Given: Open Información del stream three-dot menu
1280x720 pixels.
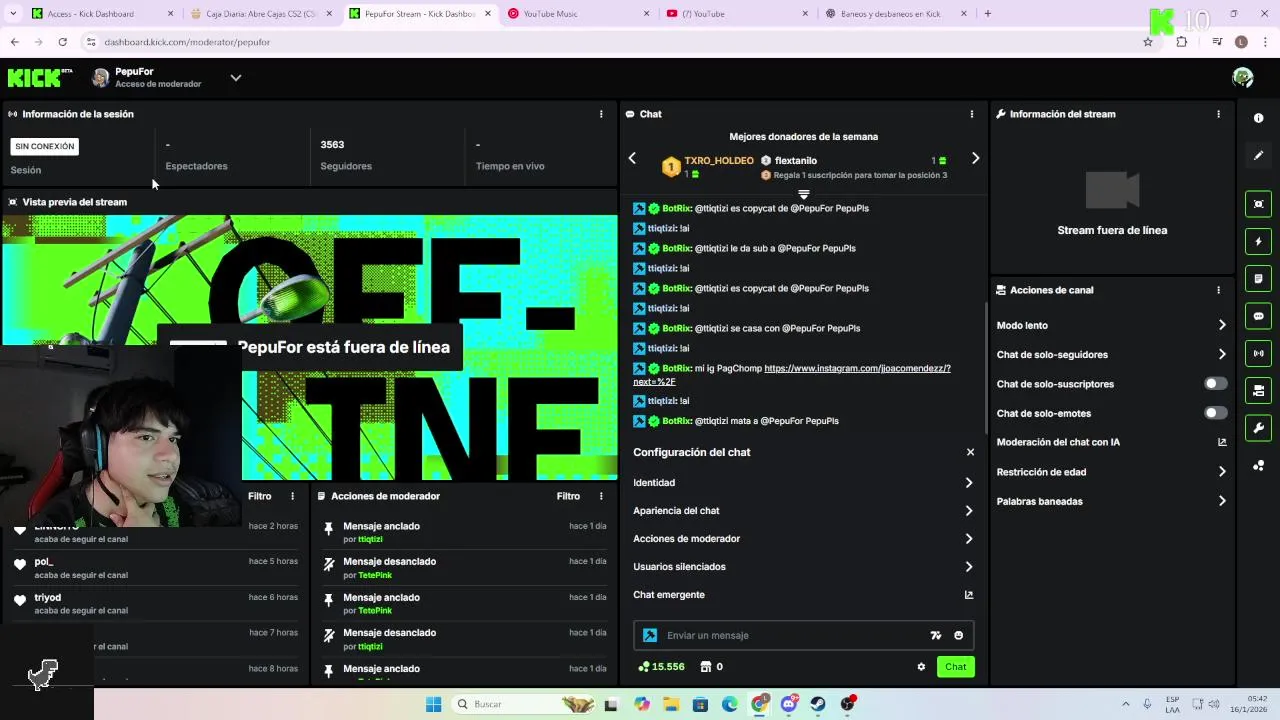Looking at the screenshot, I should tap(1218, 114).
